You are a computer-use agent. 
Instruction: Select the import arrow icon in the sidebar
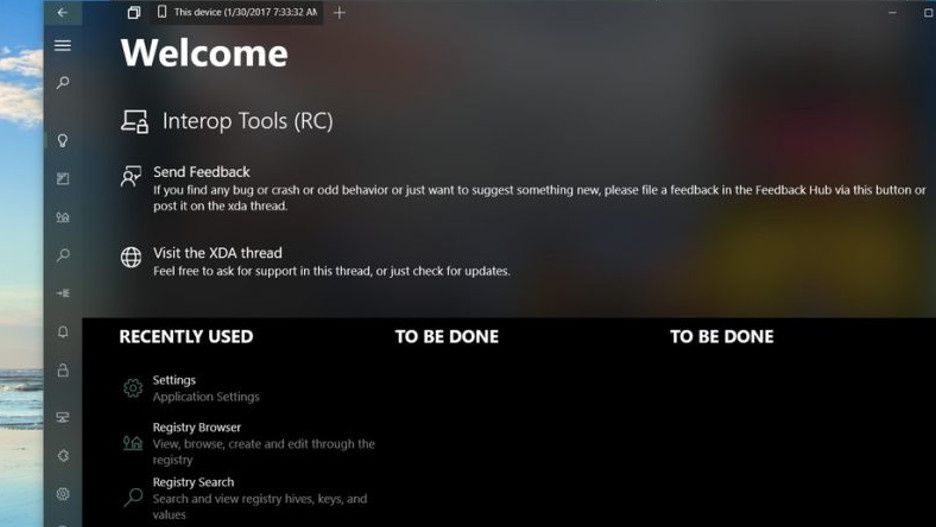[x=63, y=293]
